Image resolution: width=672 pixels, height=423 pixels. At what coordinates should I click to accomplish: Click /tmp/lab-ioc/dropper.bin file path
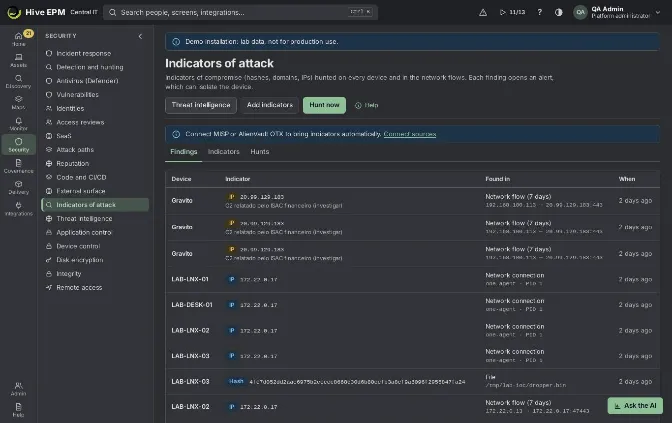coord(525,385)
